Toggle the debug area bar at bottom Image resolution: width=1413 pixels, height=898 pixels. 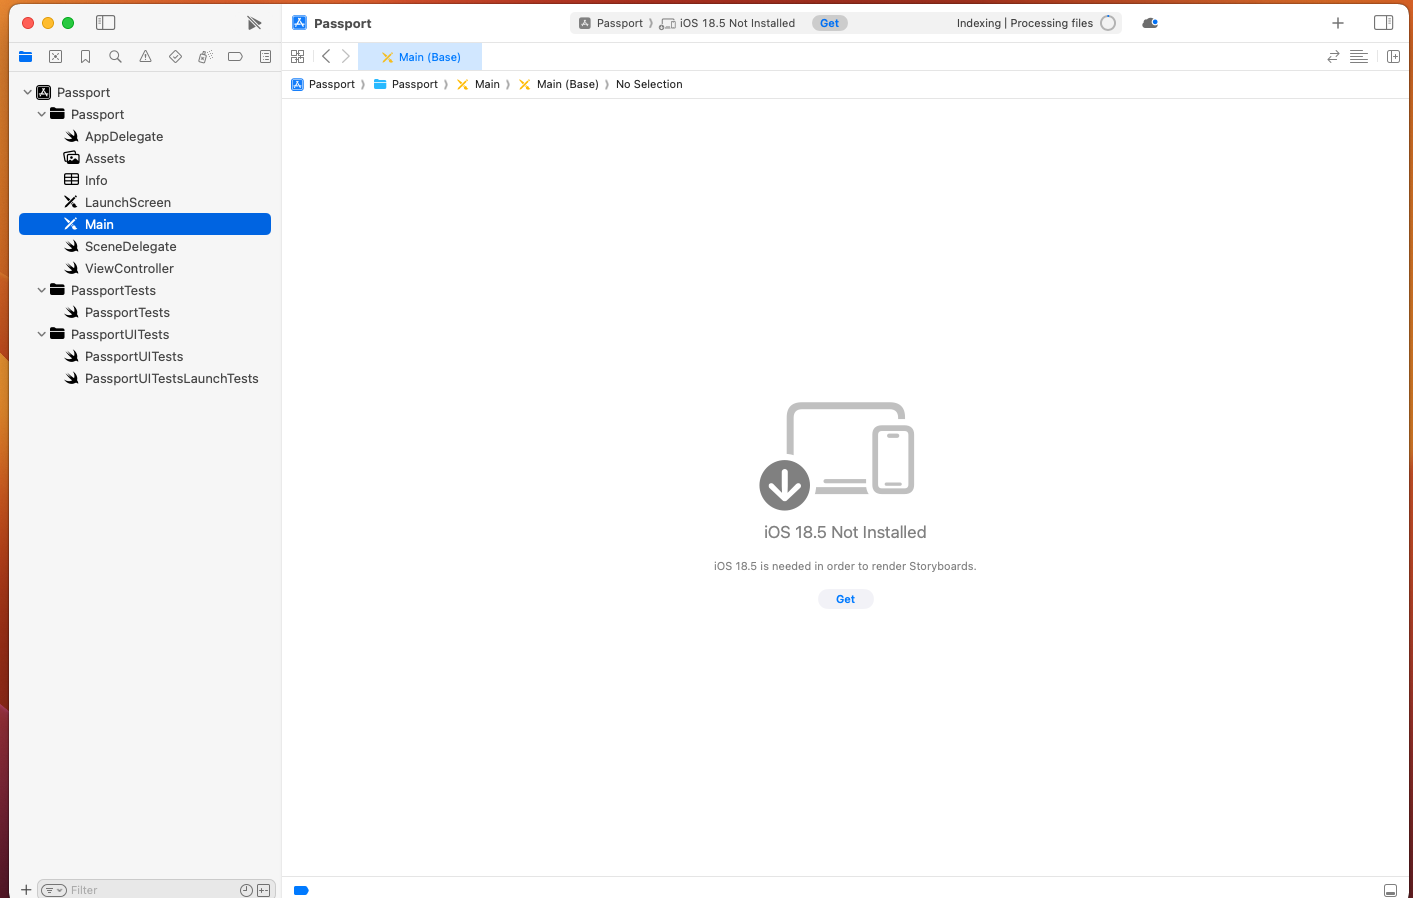point(1390,890)
